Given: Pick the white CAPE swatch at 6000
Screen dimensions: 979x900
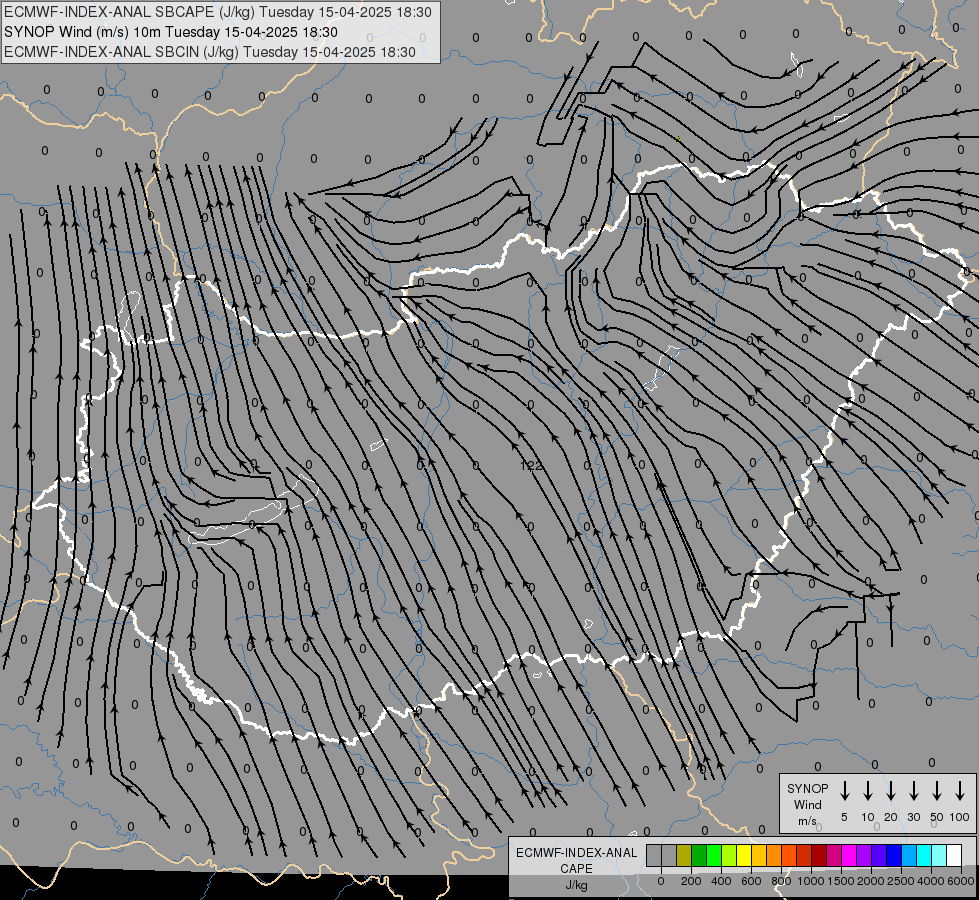Looking at the screenshot, I should 953,855.
